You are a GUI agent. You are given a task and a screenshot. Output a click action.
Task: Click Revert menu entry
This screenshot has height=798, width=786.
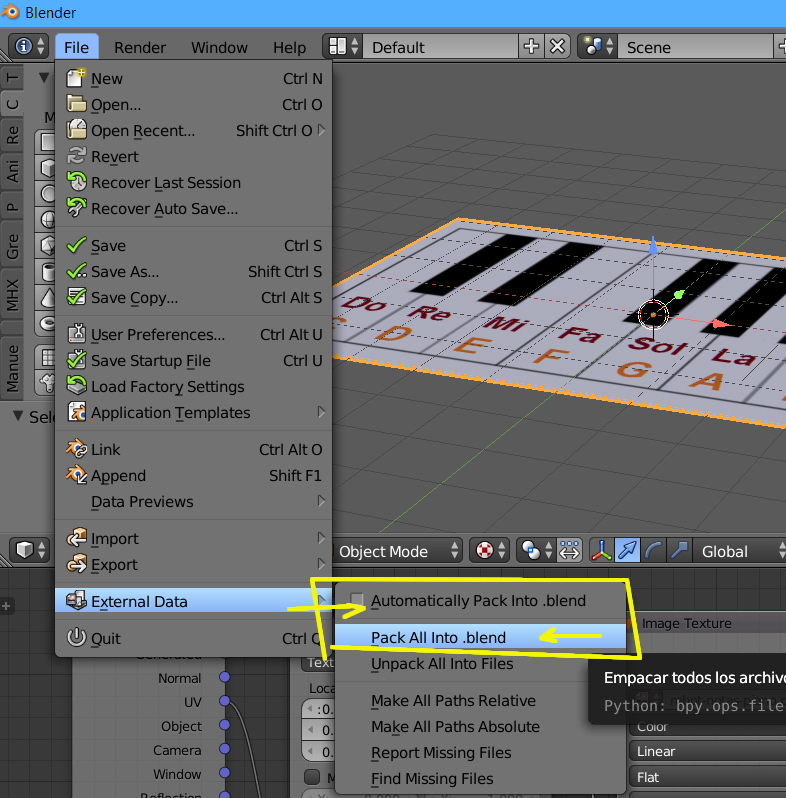pyautogui.click(x=194, y=157)
